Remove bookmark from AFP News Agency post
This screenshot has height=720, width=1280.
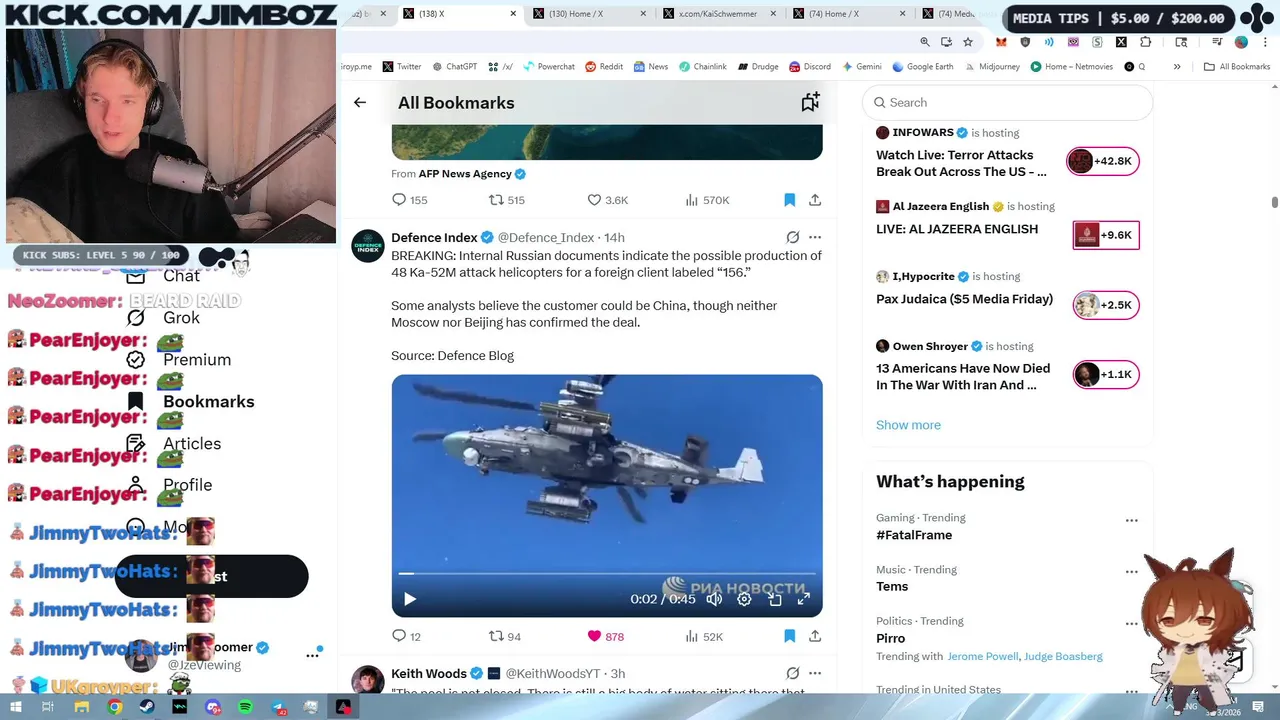[789, 200]
